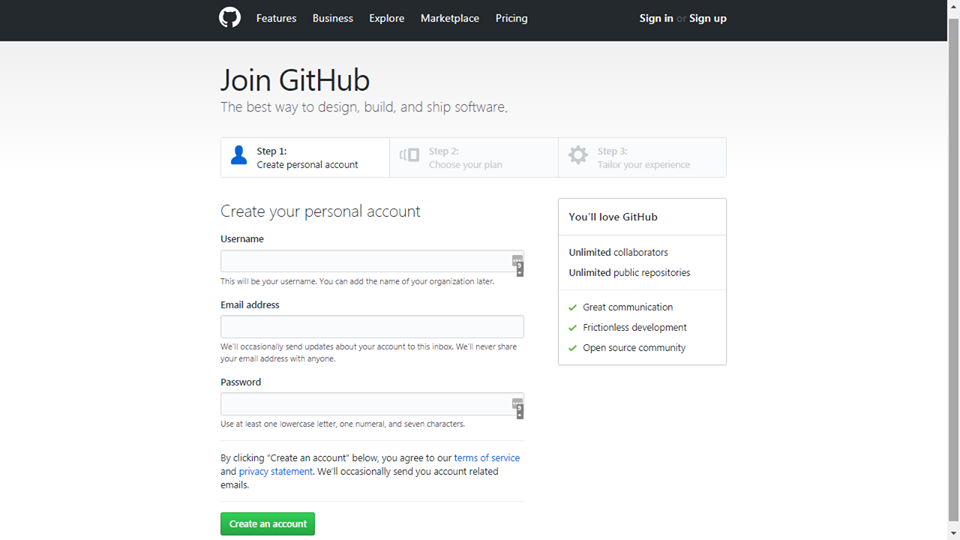Open the Business page link
Image resolution: width=960 pixels, height=540 pixels.
coord(332,18)
